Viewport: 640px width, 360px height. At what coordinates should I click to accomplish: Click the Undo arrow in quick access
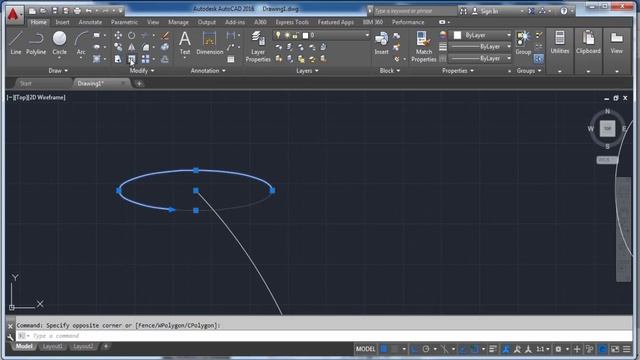click(89, 11)
